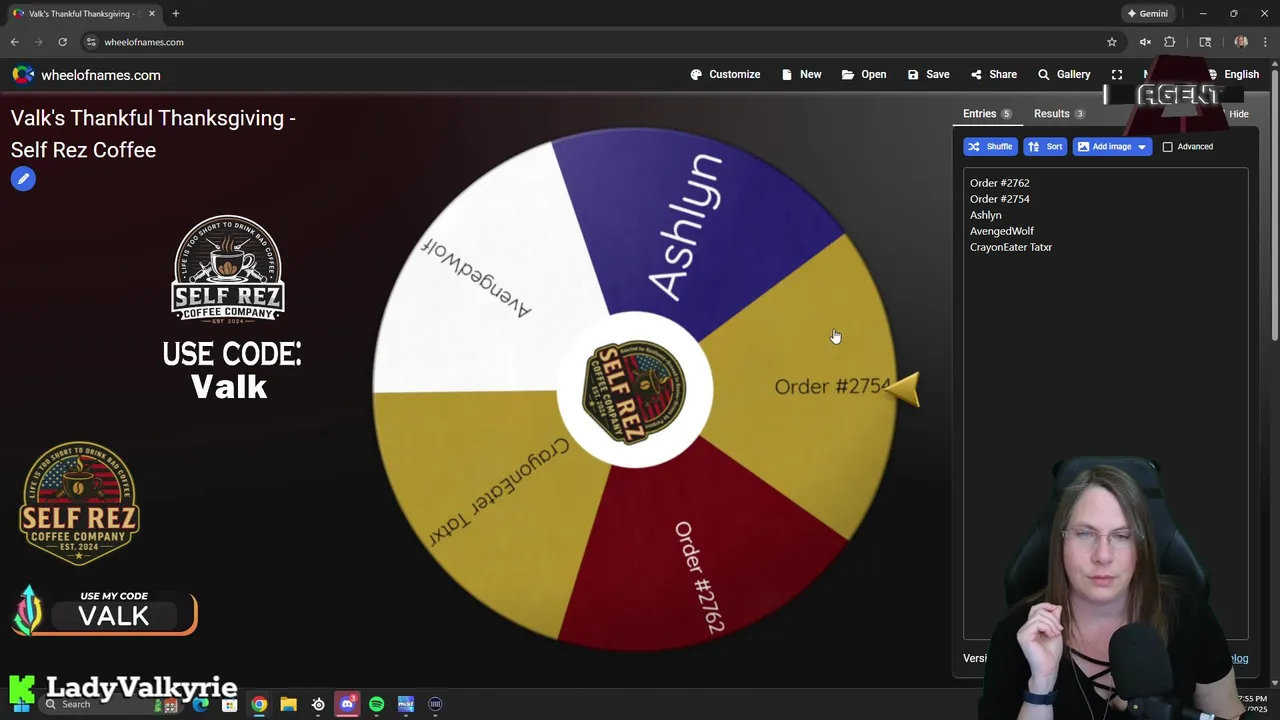This screenshot has height=720, width=1280.
Task: Share this wheel
Action: coord(993,75)
